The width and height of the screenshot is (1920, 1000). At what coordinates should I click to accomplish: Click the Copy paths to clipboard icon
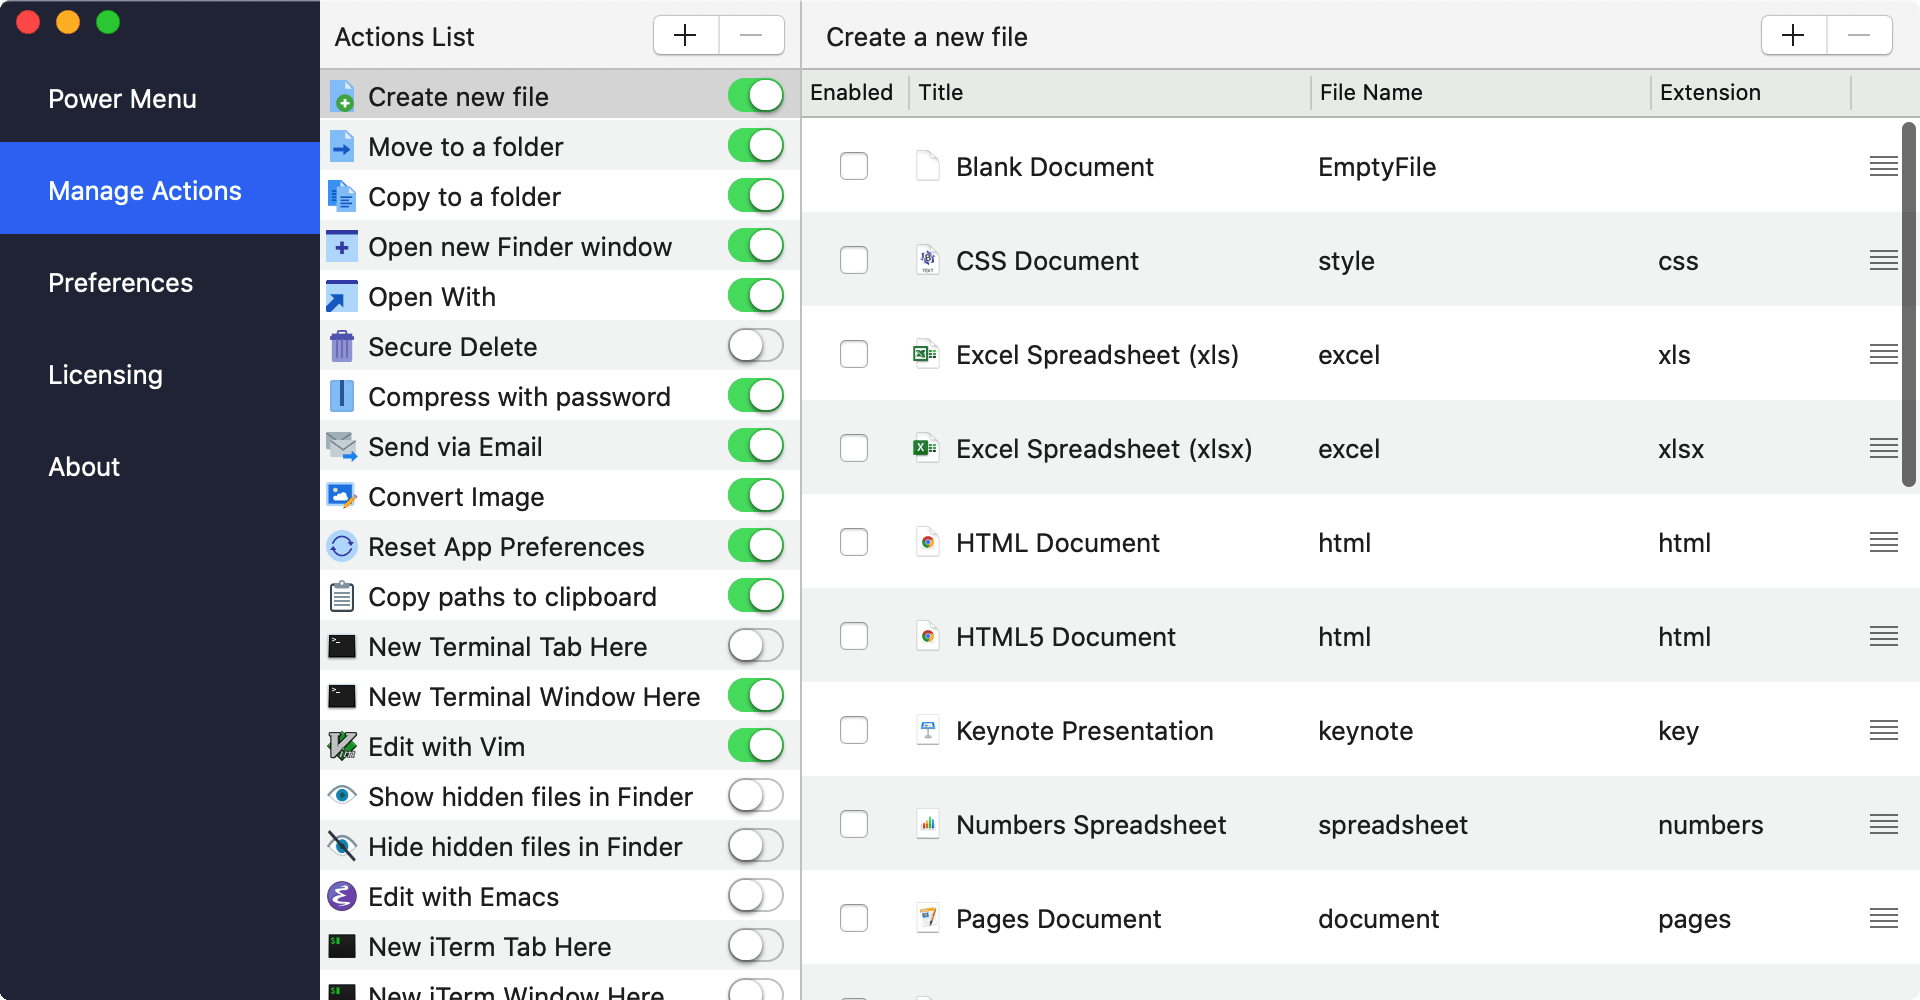pyautogui.click(x=342, y=596)
